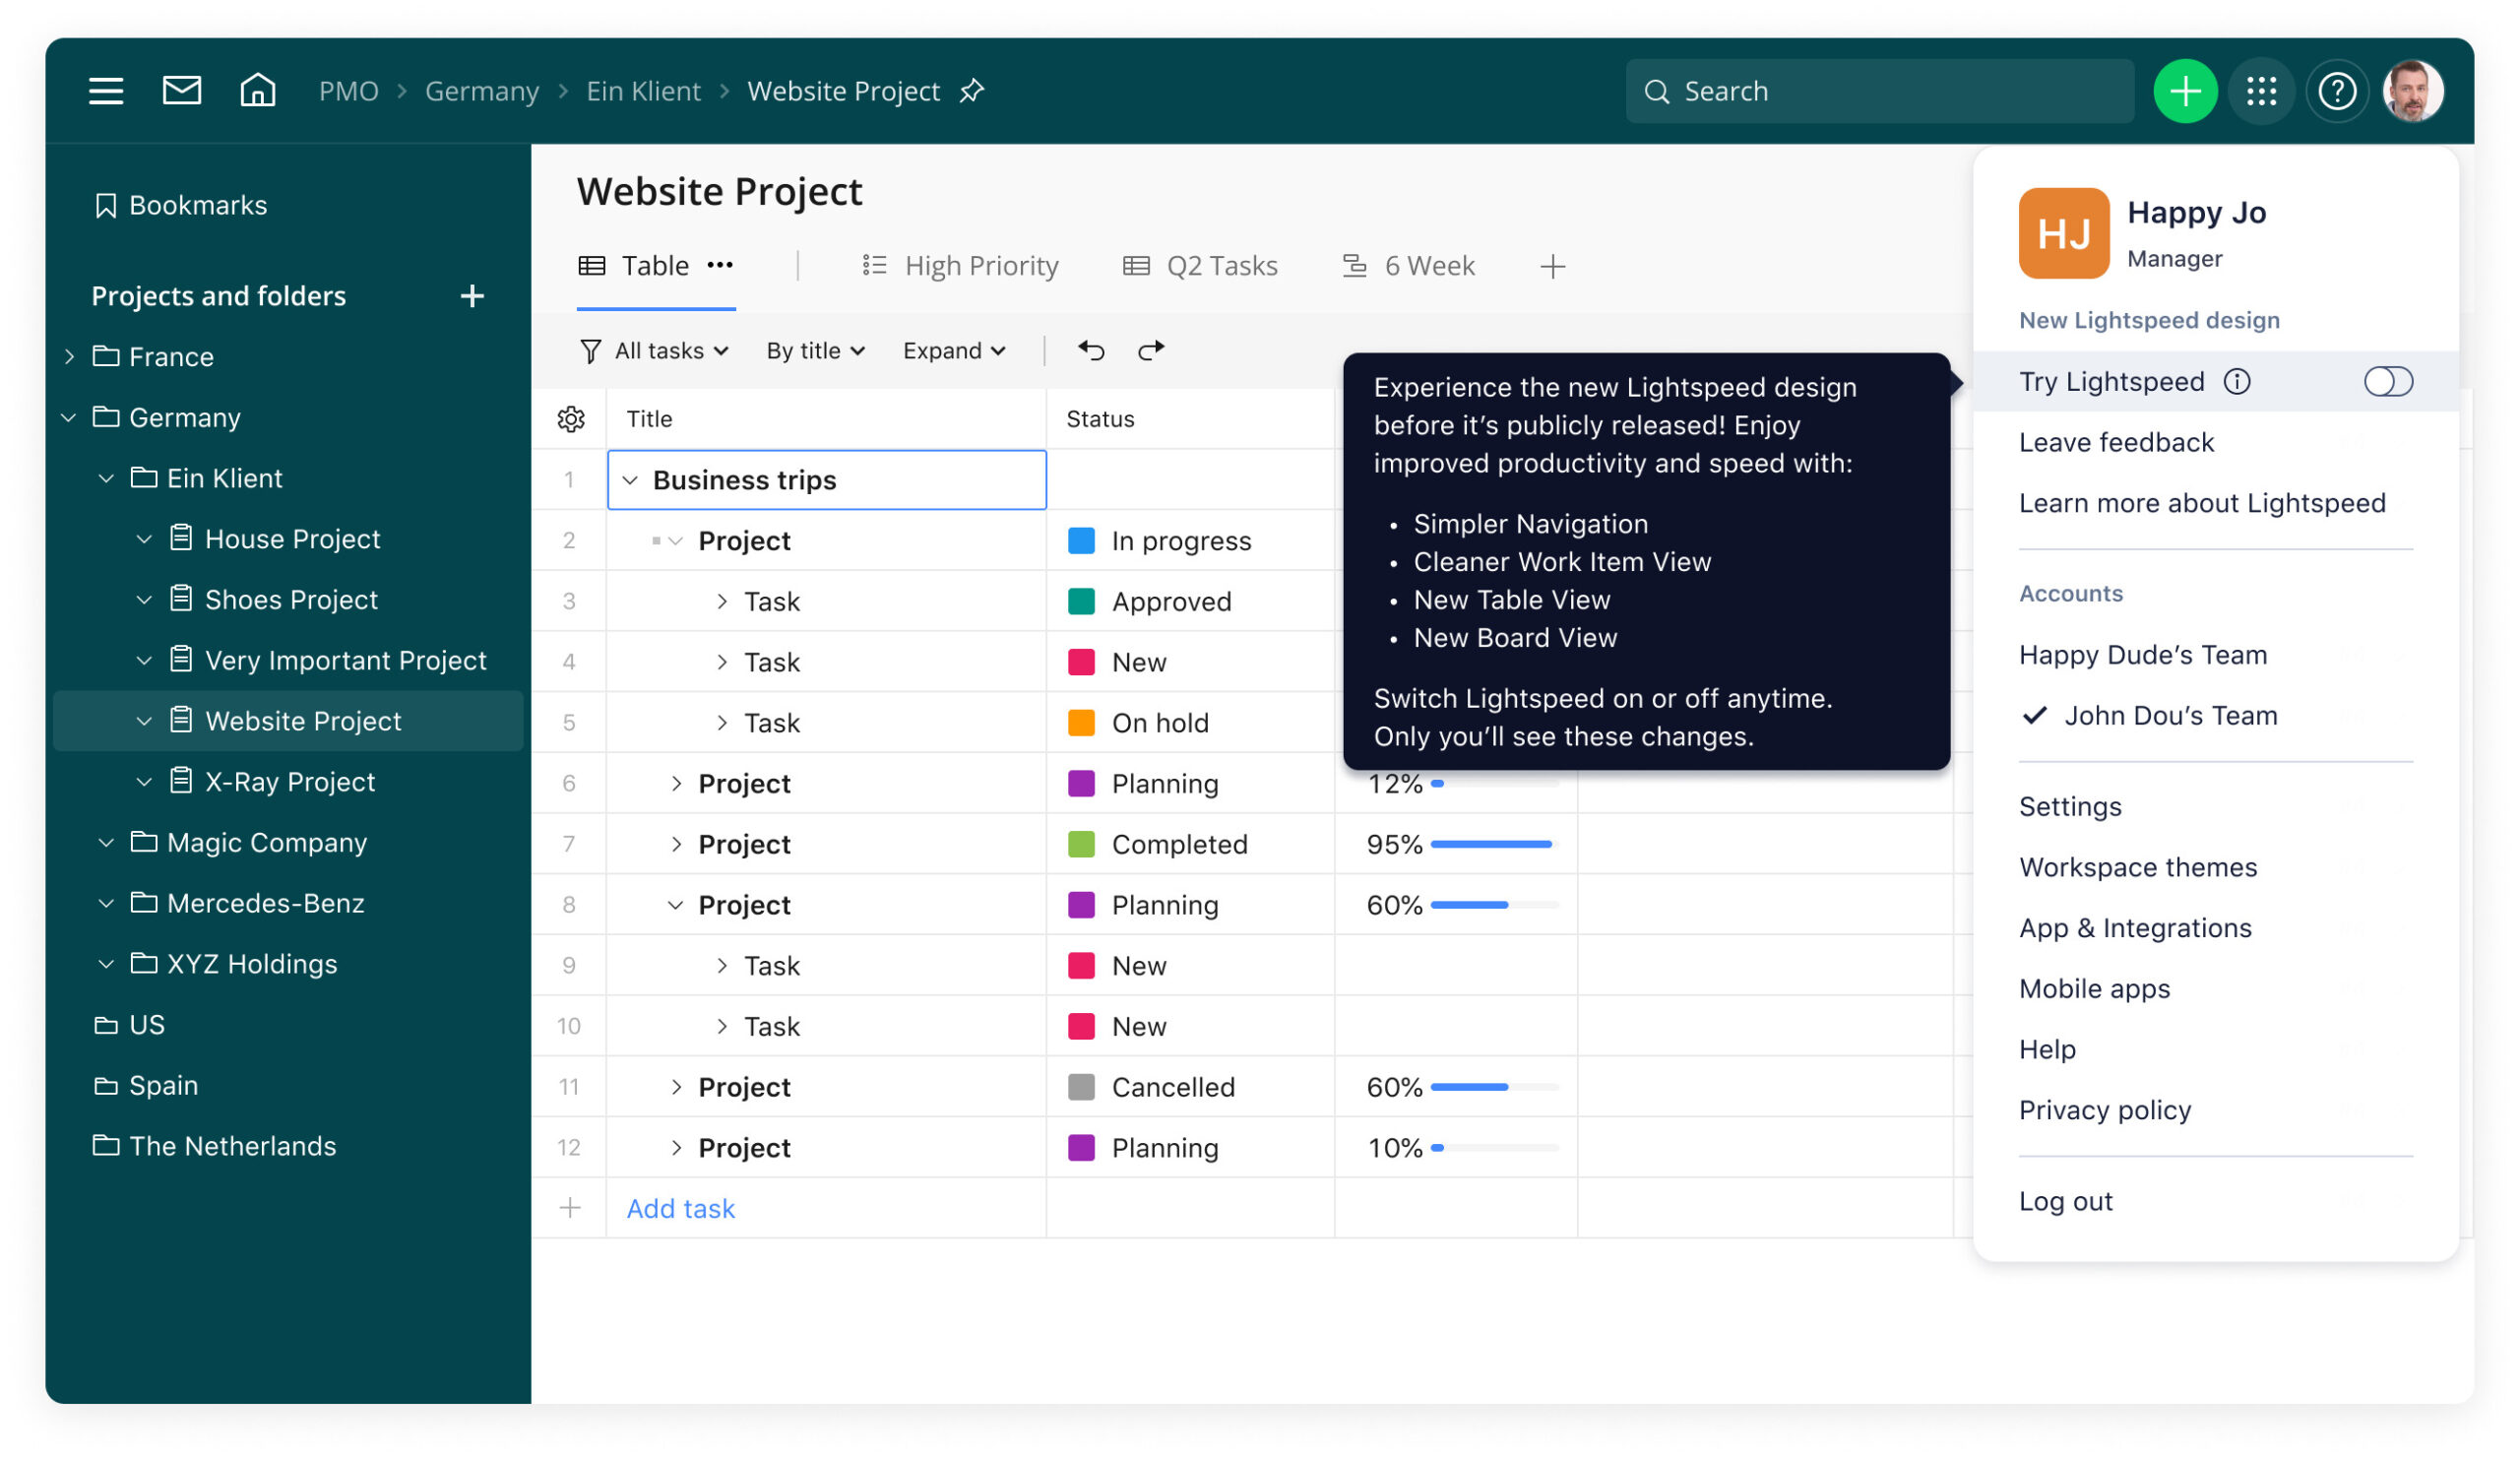Check John Dou's Team account
Viewport: 2520px width, 1457px height.
[2169, 715]
